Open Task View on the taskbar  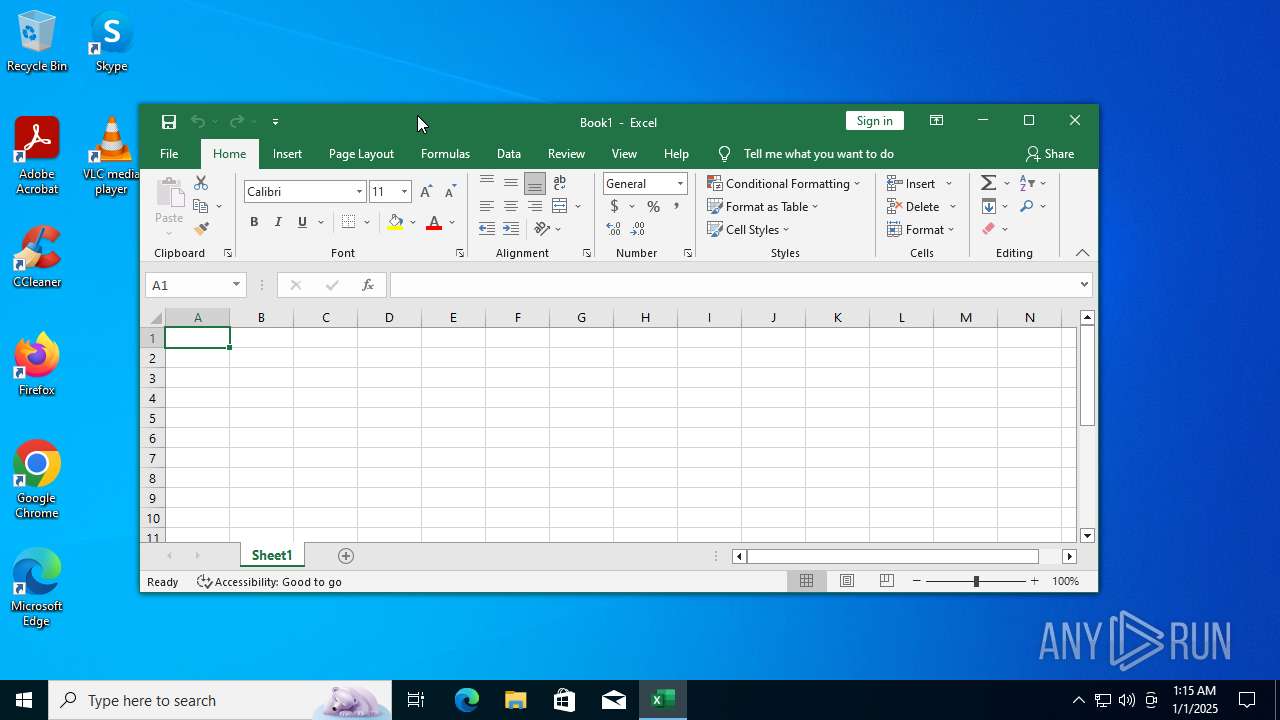[x=416, y=700]
